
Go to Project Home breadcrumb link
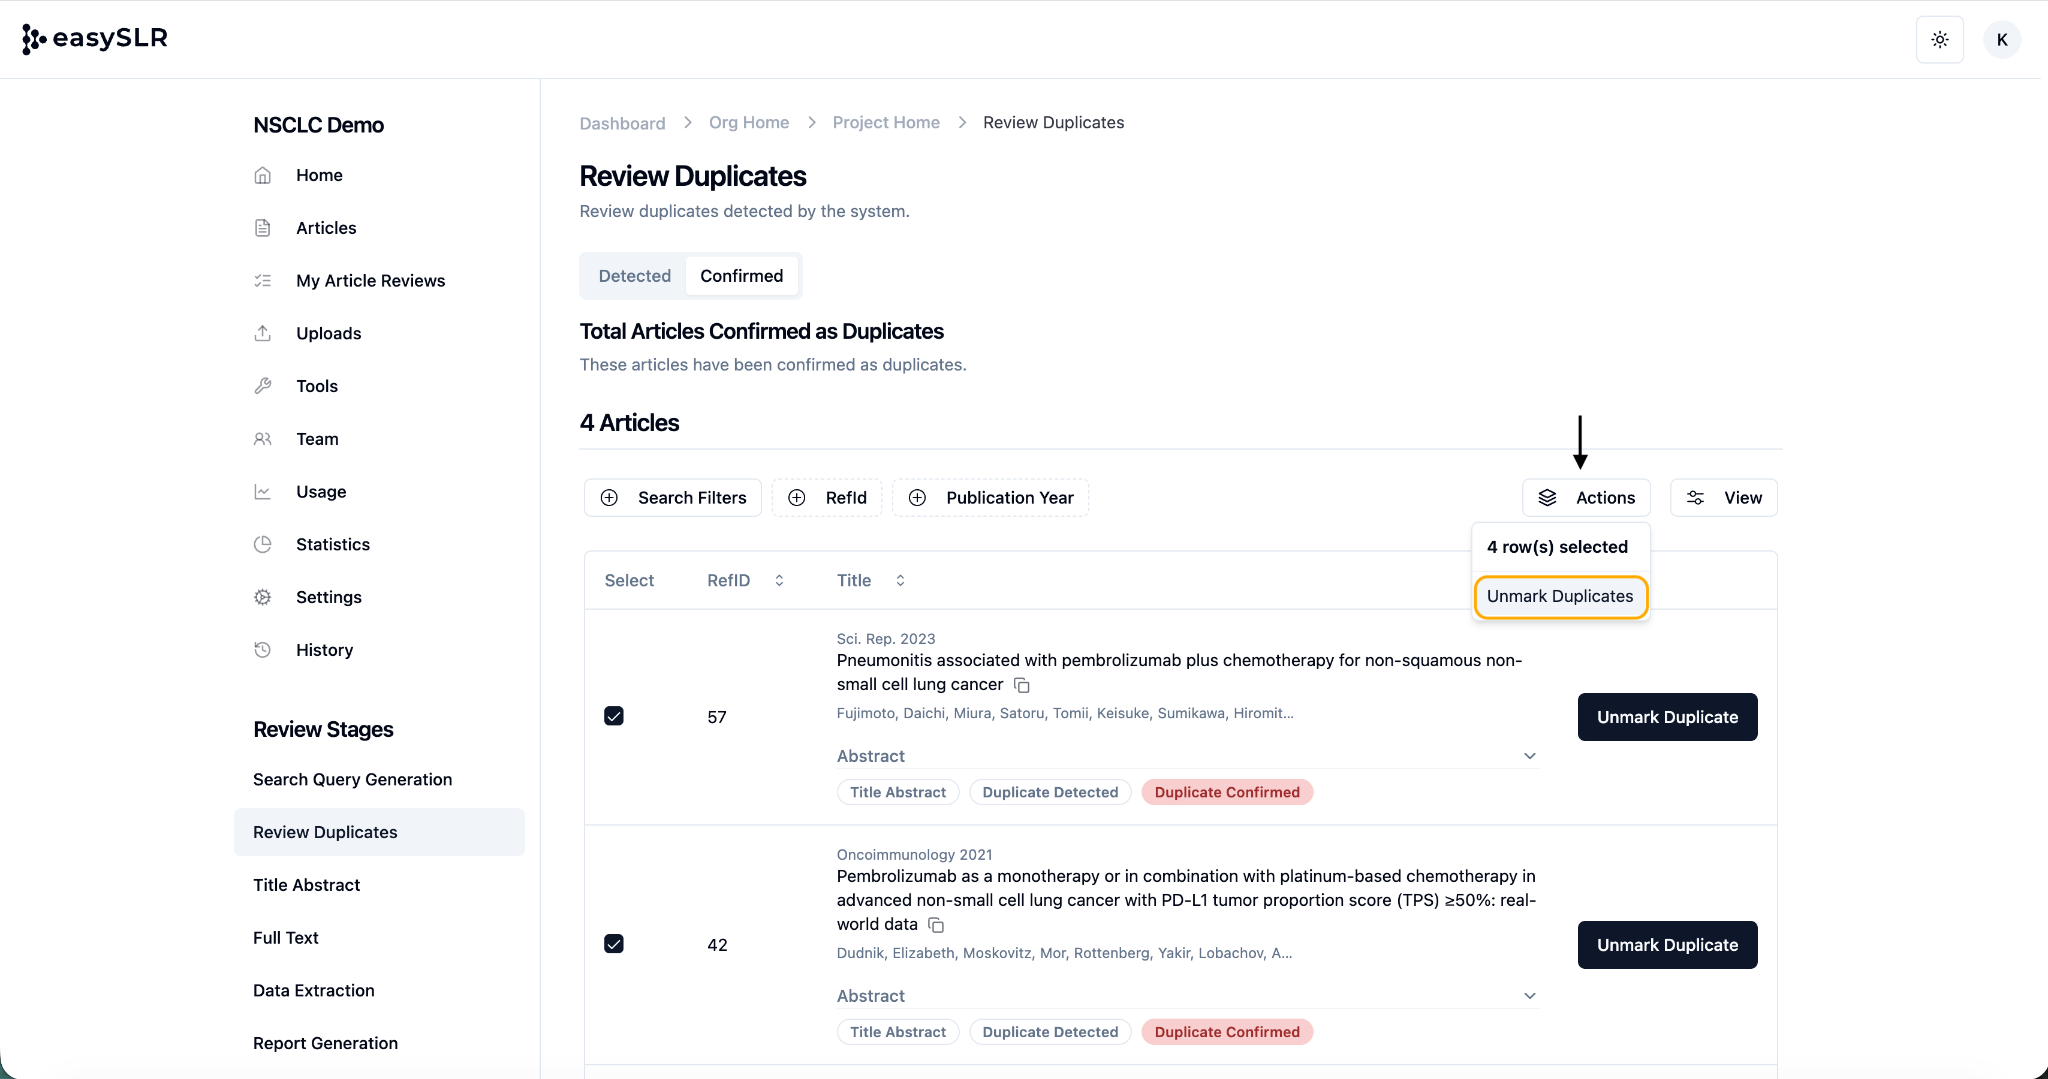(886, 122)
